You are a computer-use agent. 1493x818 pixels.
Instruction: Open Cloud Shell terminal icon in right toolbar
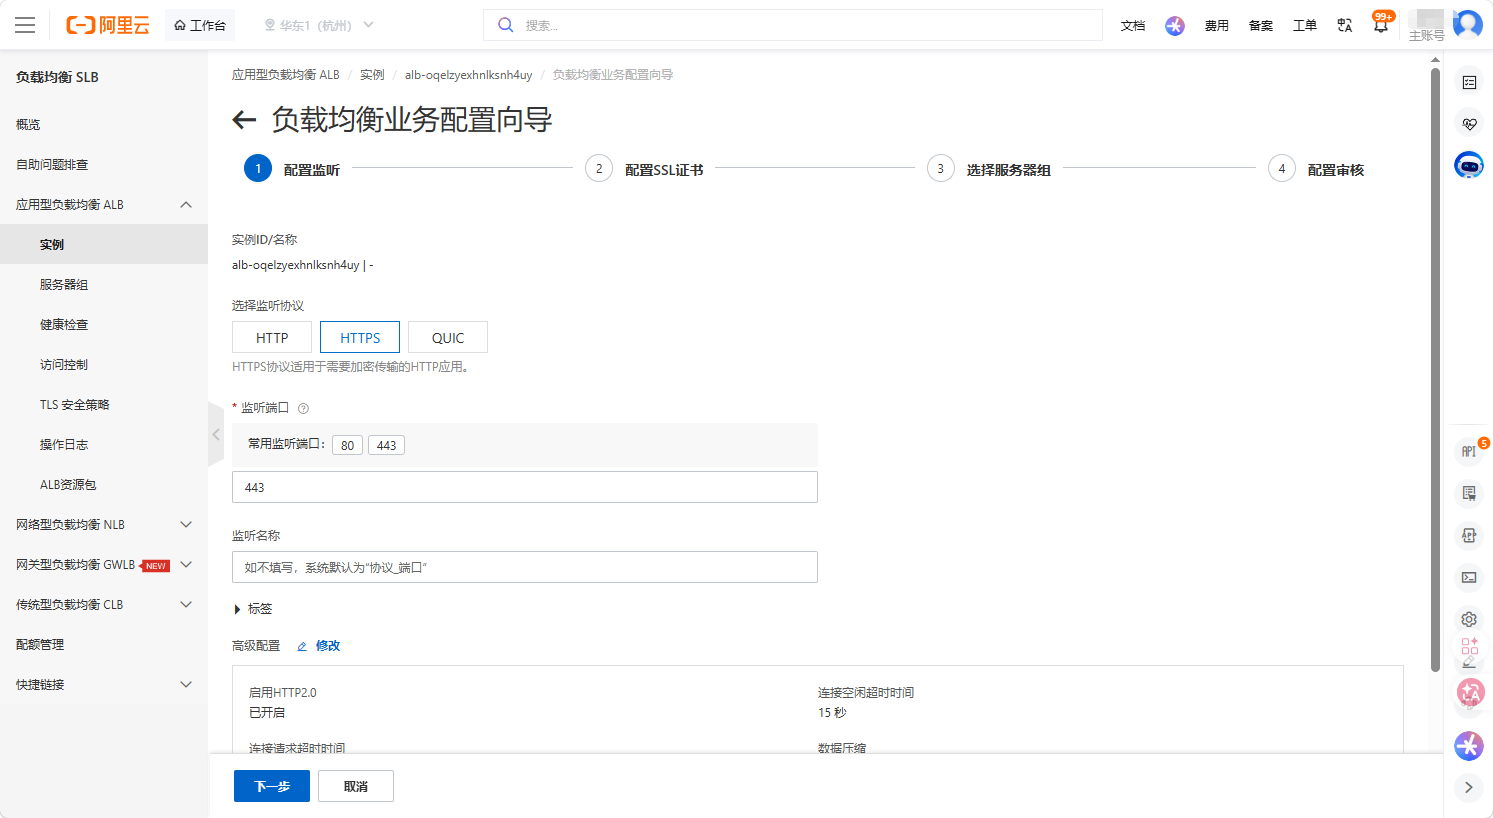click(1469, 577)
